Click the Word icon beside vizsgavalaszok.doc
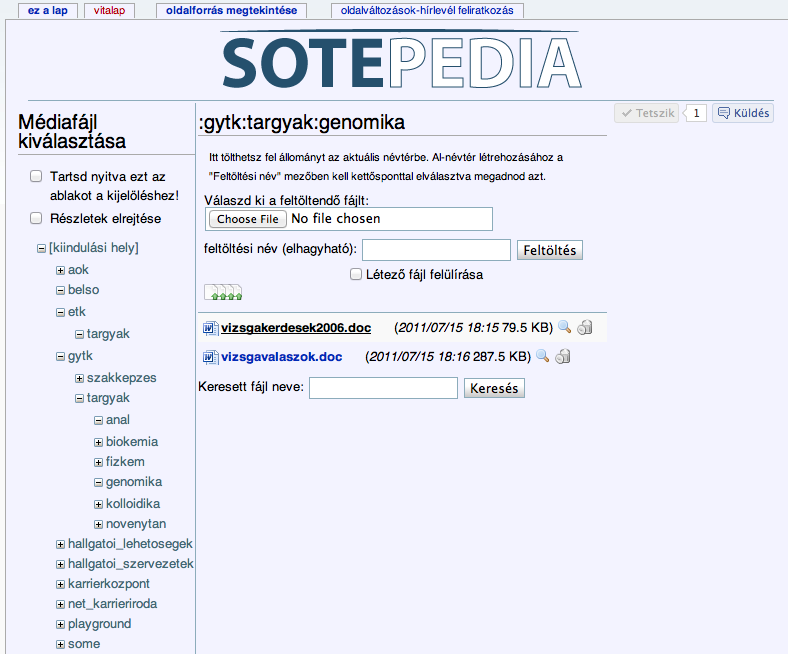The width and height of the screenshot is (788, 654). [x=210, y=357]
